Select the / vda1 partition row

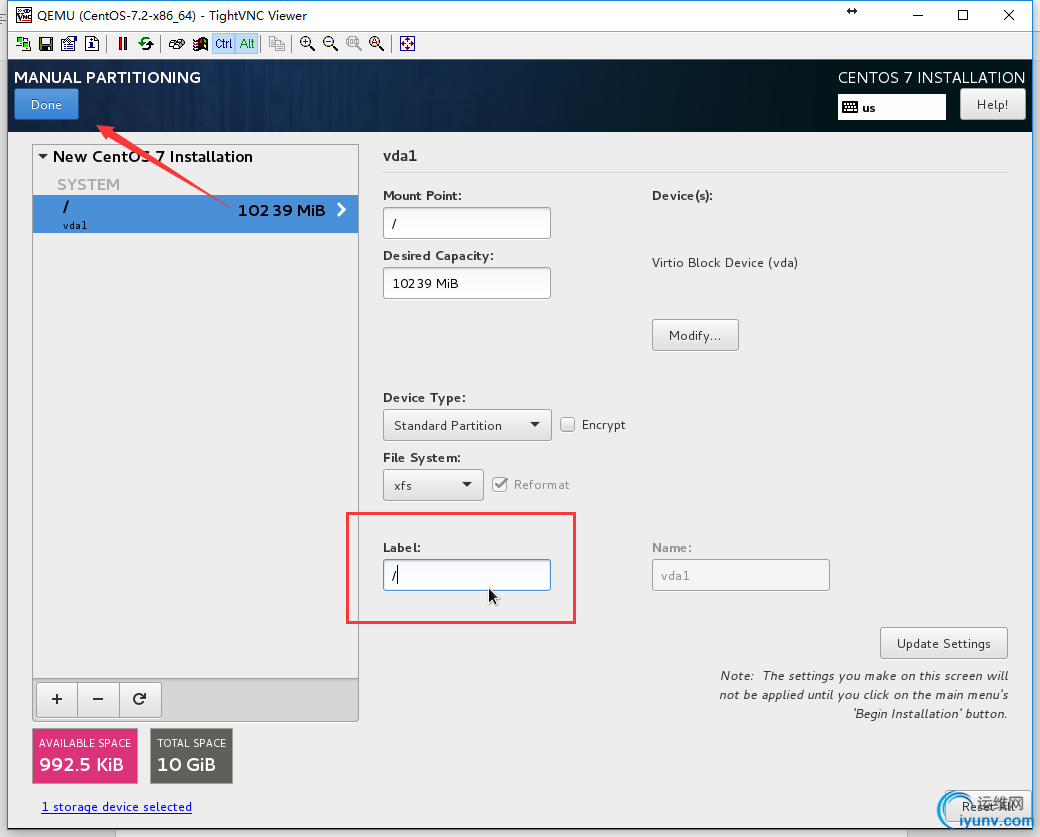[x=195, y=214]
